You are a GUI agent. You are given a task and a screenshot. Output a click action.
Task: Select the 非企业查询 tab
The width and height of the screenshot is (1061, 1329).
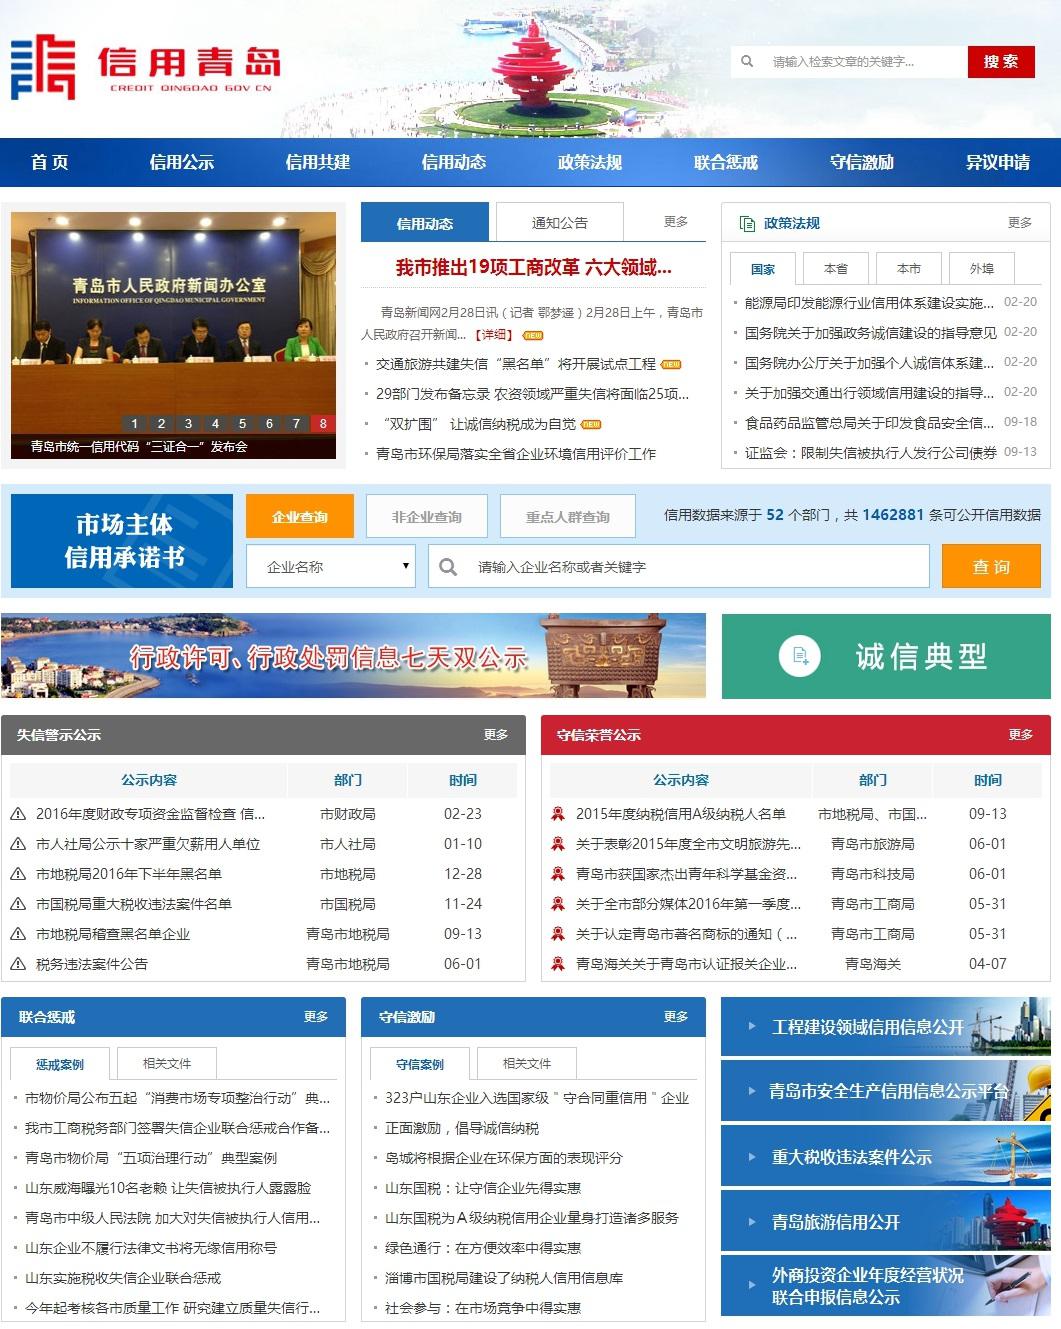pos(426,517)
